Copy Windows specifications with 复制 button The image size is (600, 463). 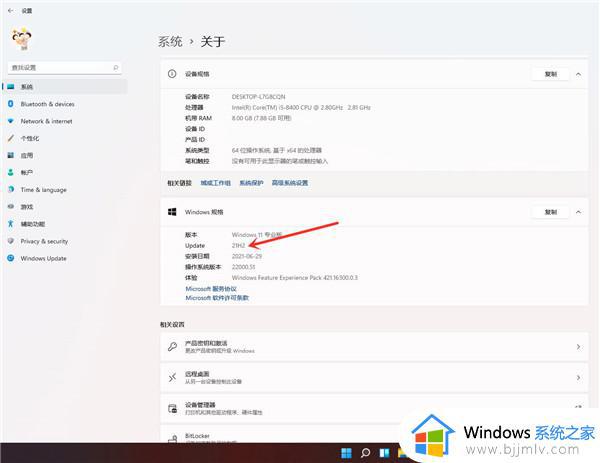click(x=551, y=212)
